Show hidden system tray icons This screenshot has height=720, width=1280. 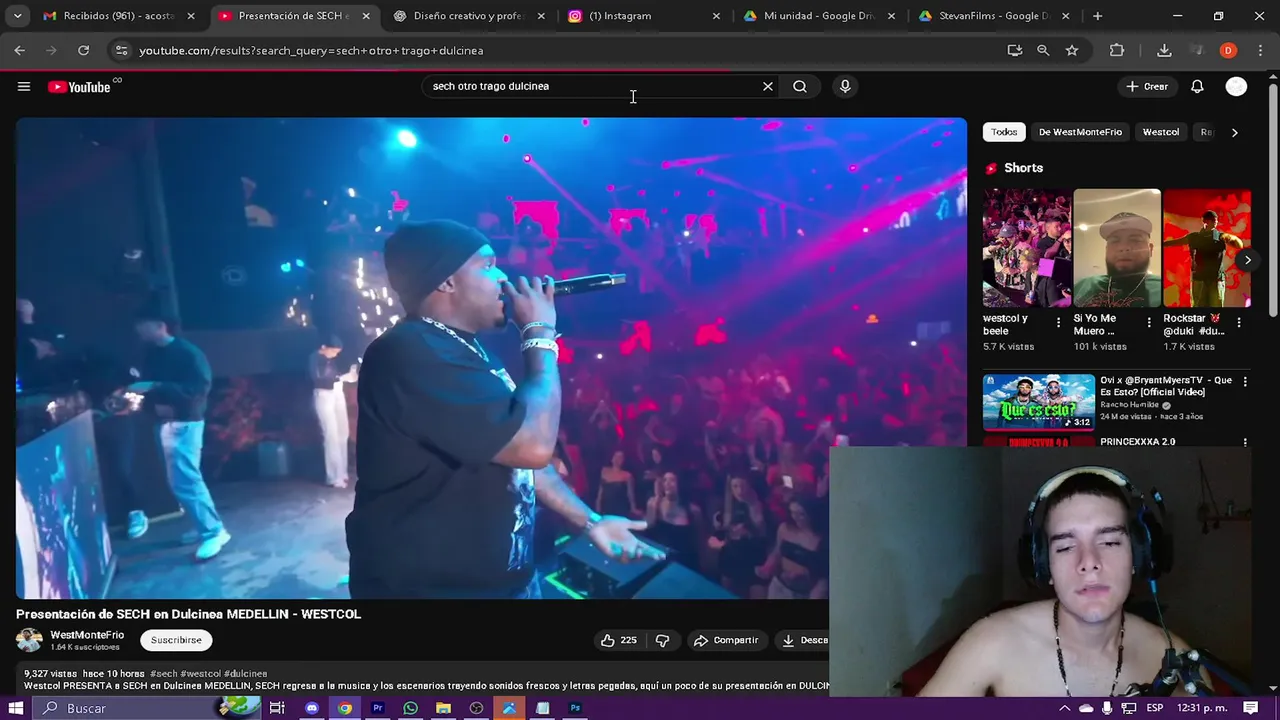tap(1064, 708)
